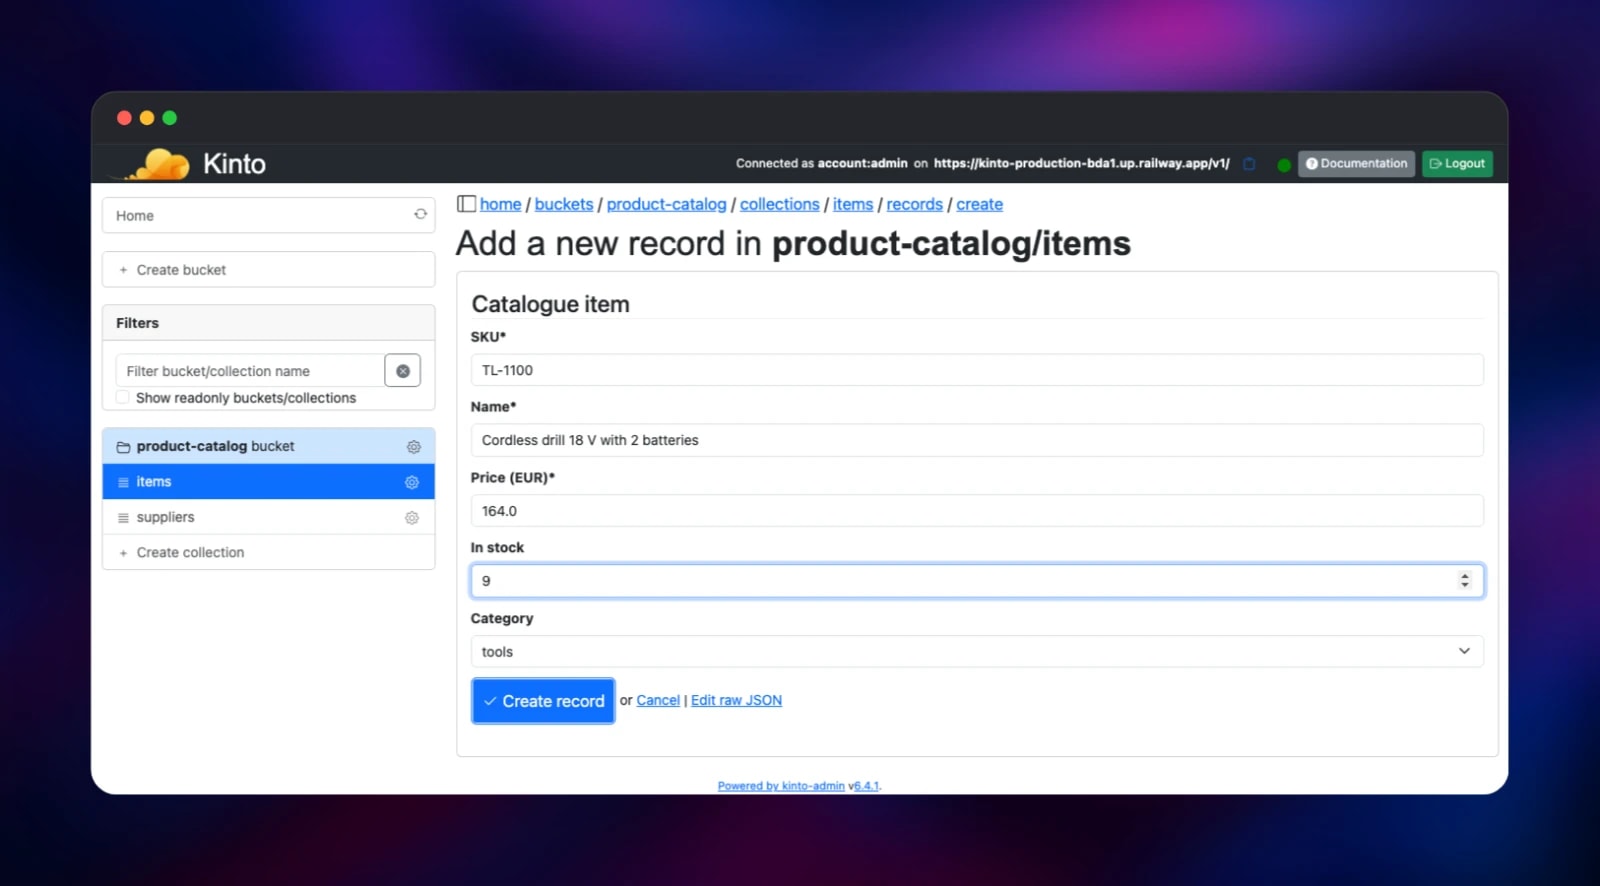The height and width of the screenshot is (886, 1600).
Task: Cancel the new record form
Action: click(x=658, y=700)
